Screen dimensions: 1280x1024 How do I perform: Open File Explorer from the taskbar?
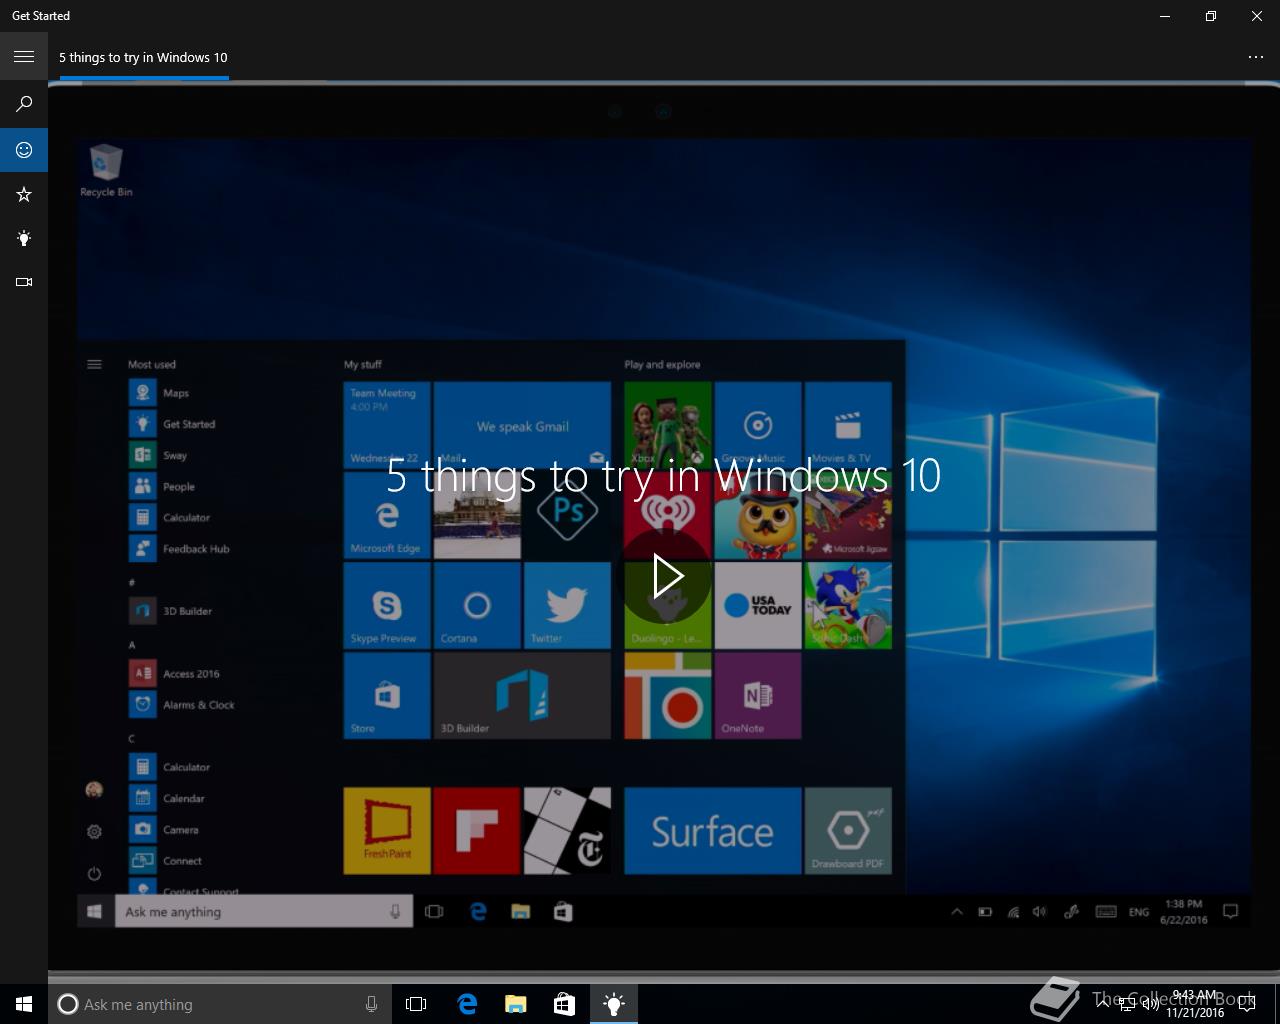point(516,1004)
